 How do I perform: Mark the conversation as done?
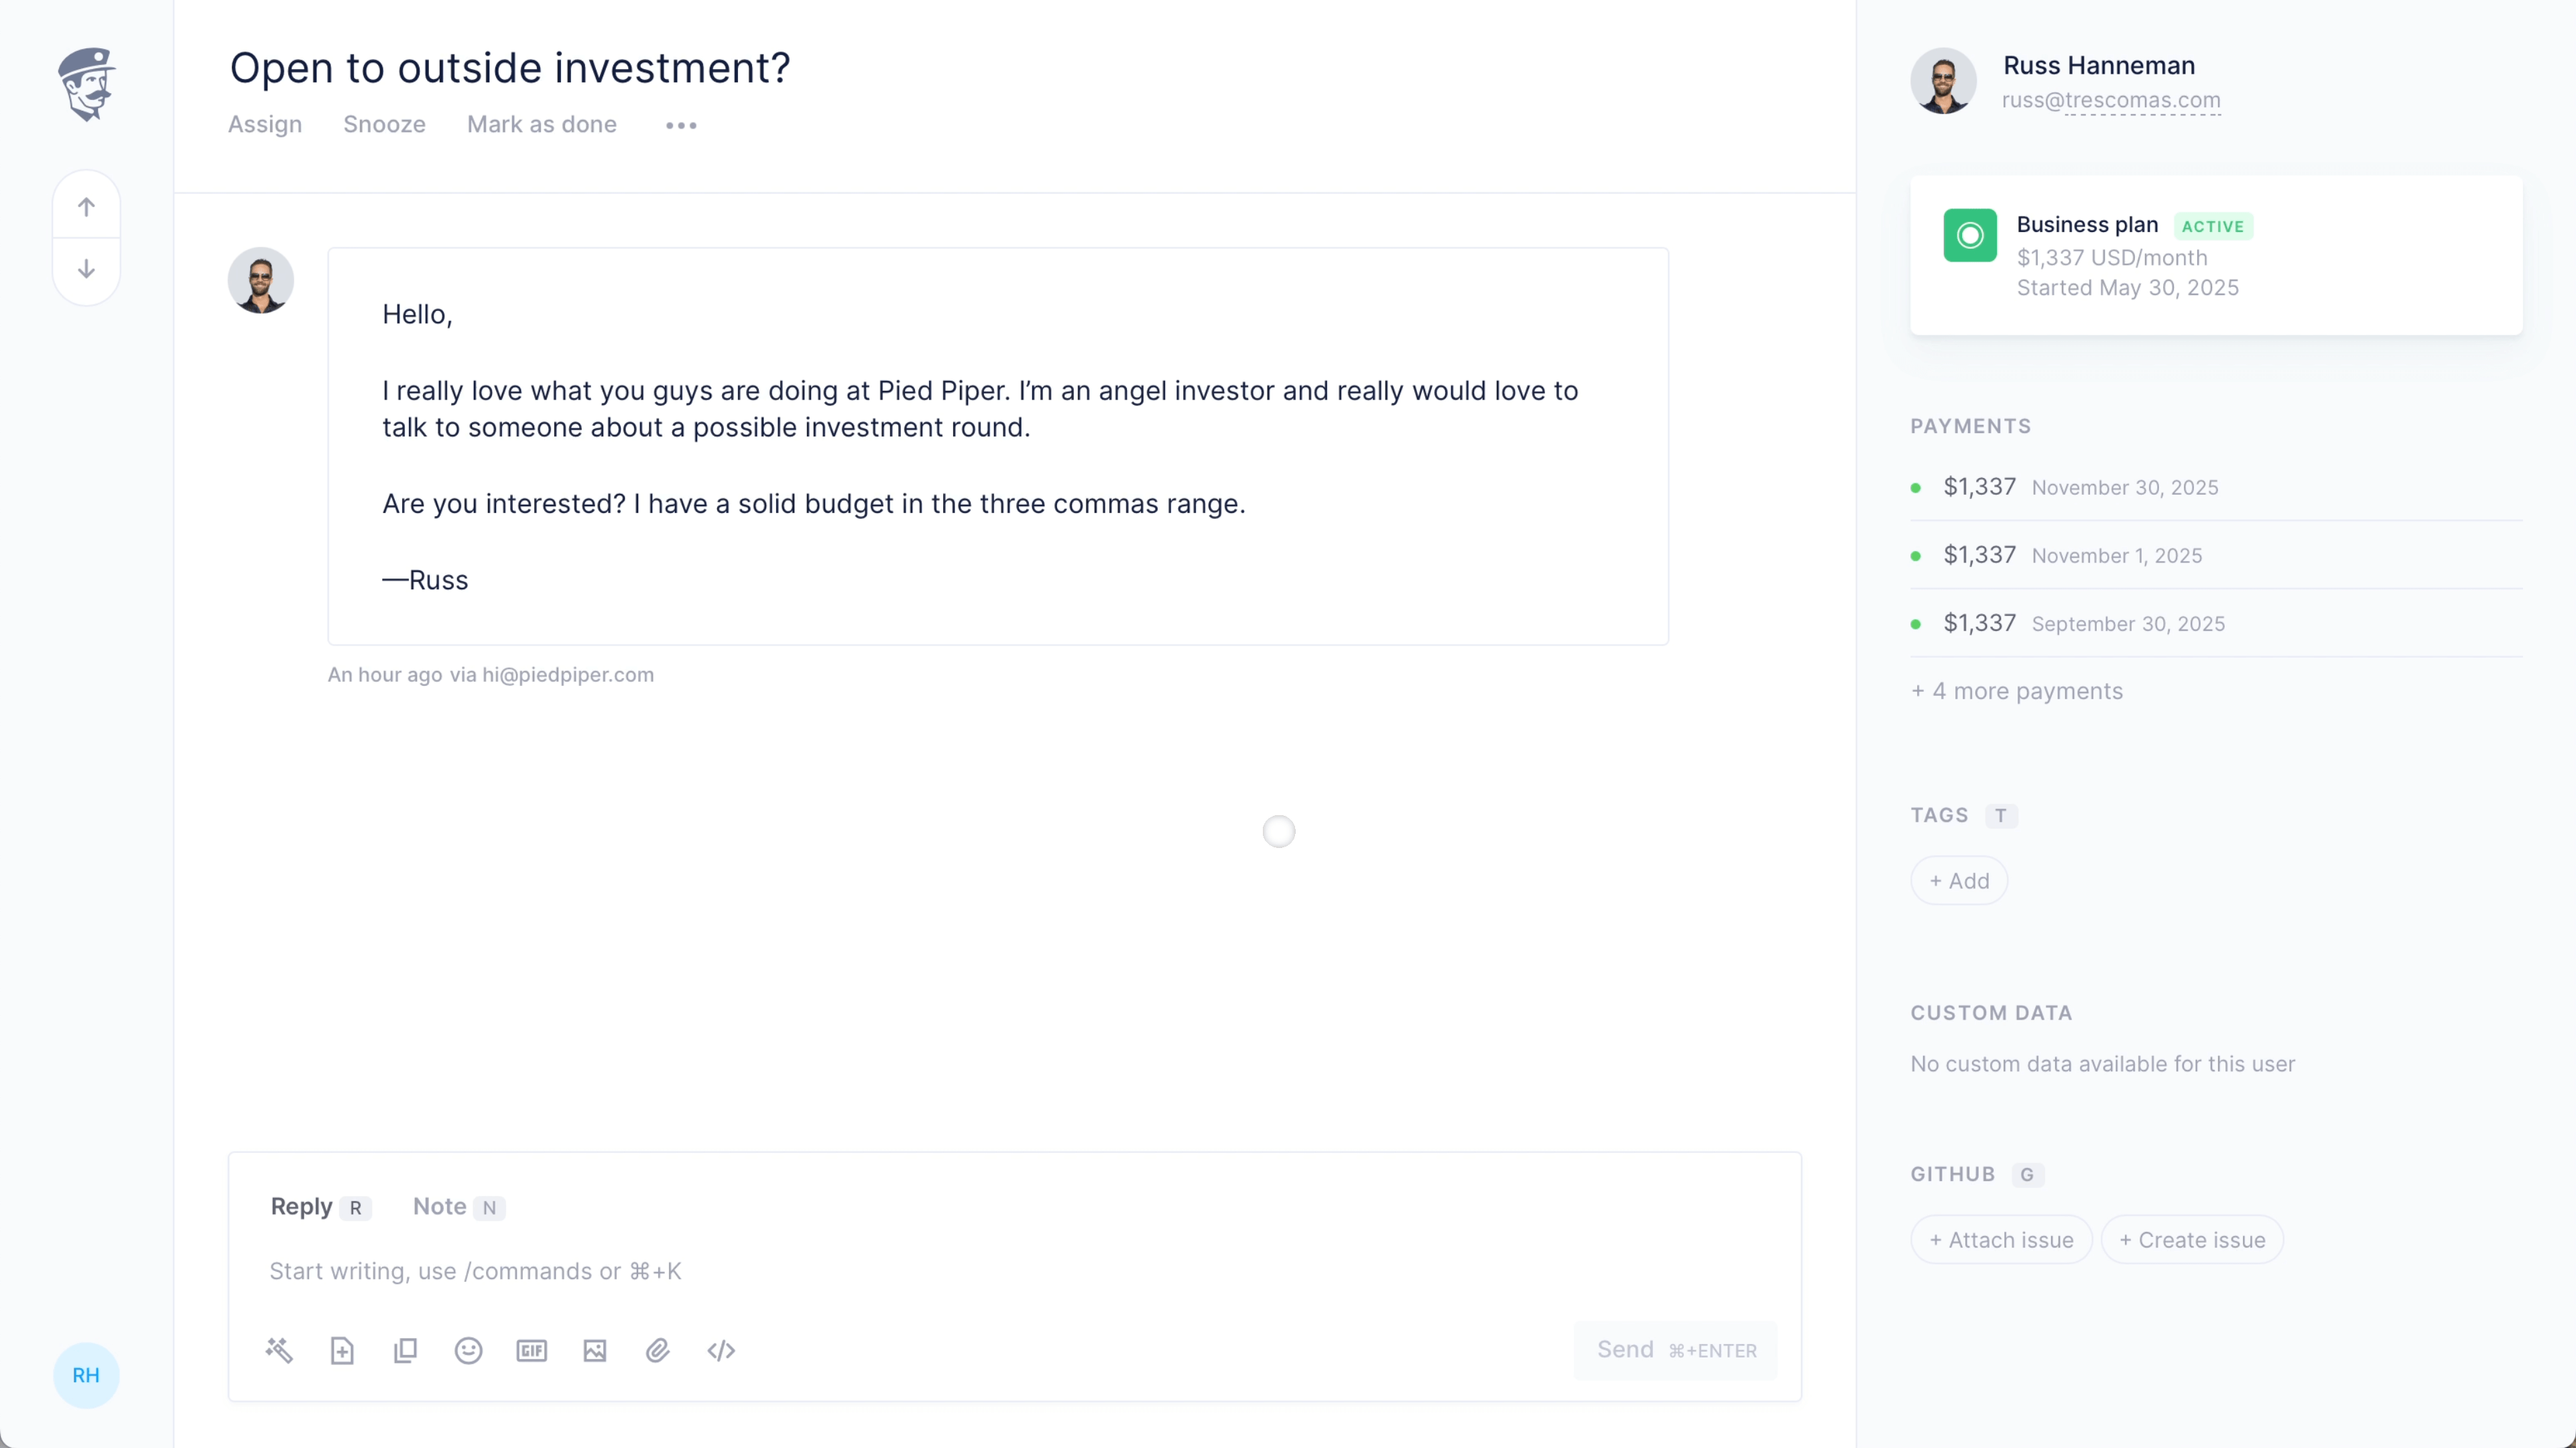[x=541, y=124]
